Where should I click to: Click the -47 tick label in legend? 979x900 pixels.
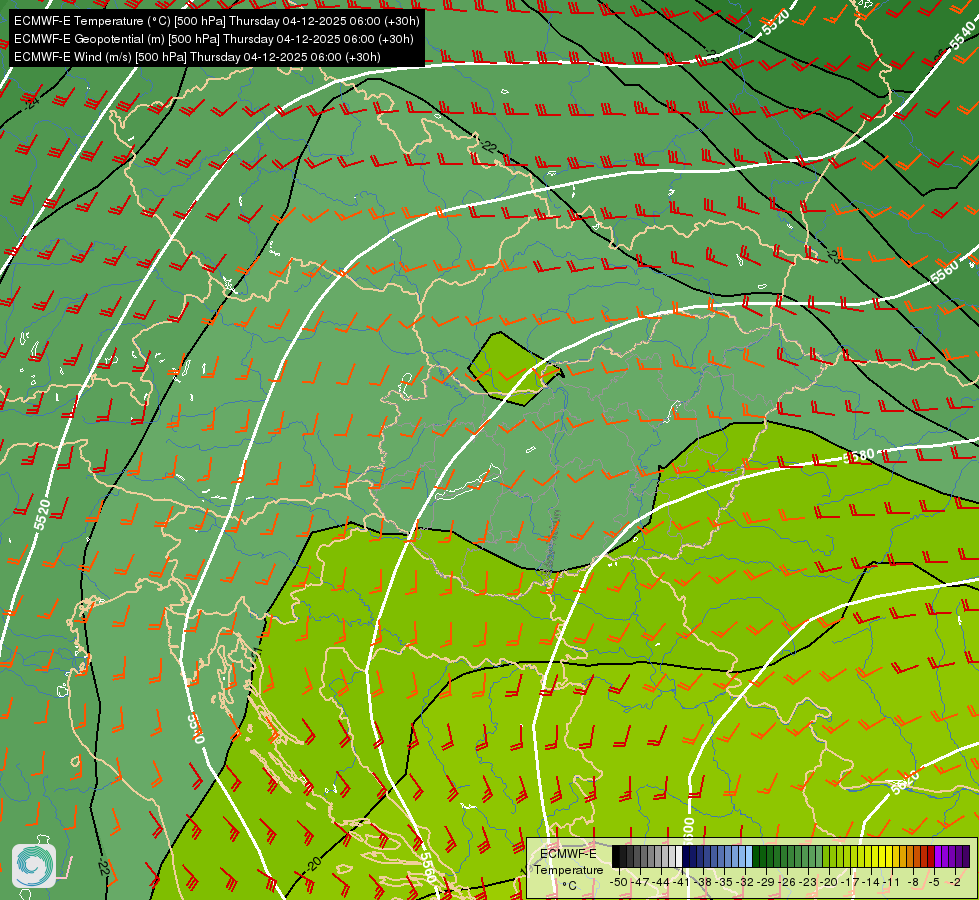[x=641, y=882]
